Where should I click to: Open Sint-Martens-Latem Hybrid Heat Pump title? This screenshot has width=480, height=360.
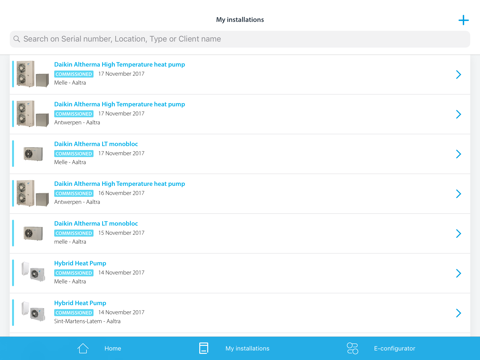80,303
